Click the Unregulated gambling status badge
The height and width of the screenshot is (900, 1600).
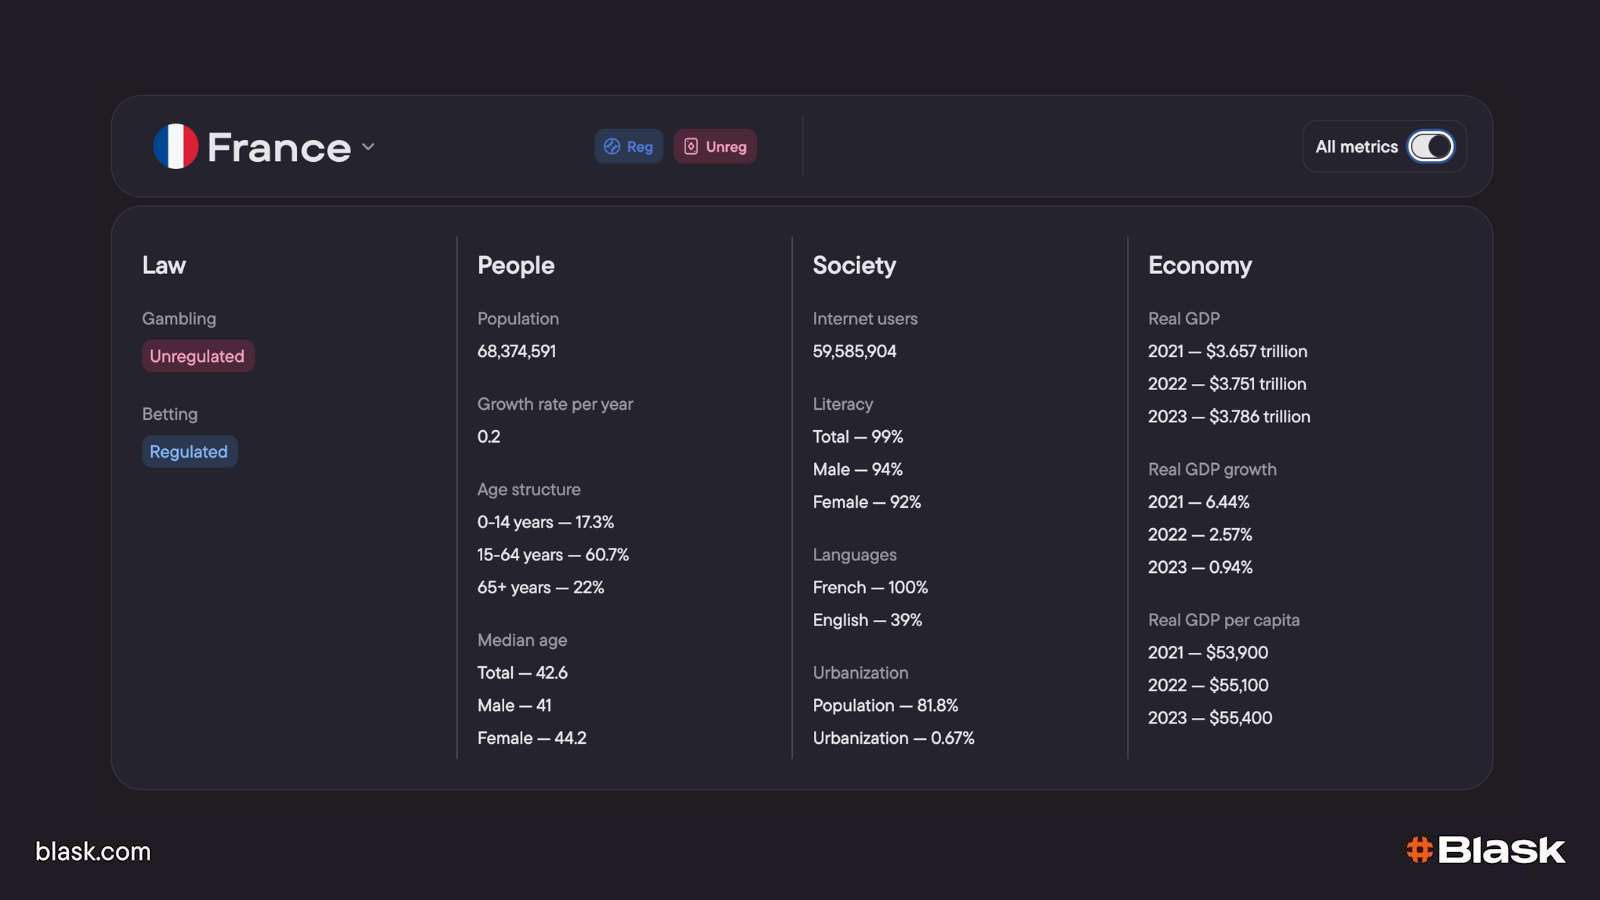tap(197, 356)
